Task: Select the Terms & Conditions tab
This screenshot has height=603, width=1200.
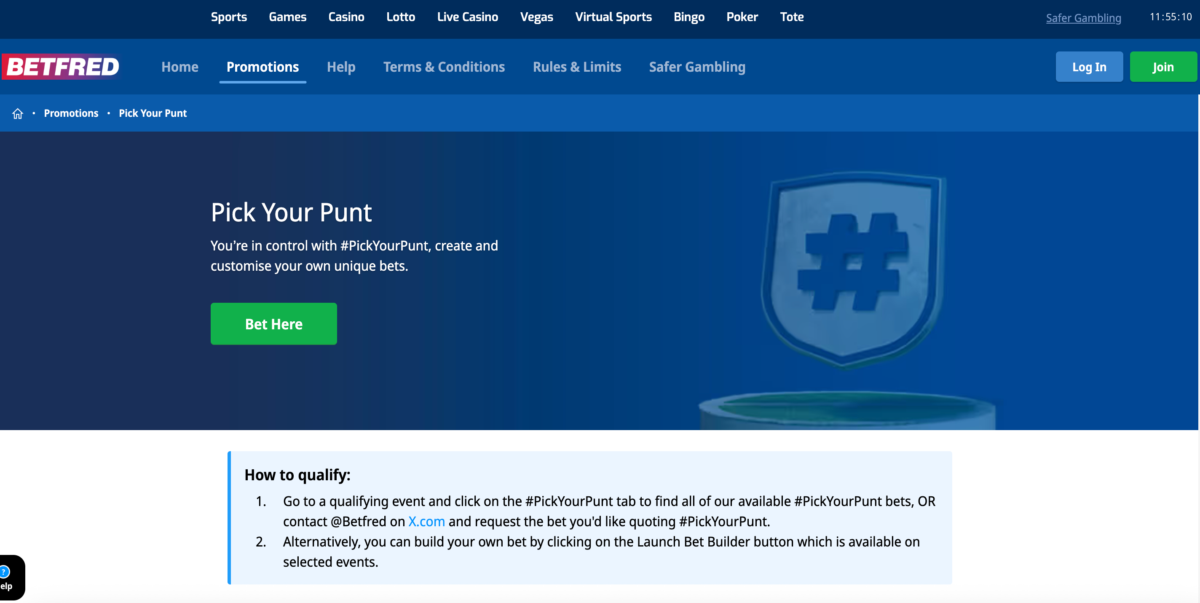Action: 444,67
